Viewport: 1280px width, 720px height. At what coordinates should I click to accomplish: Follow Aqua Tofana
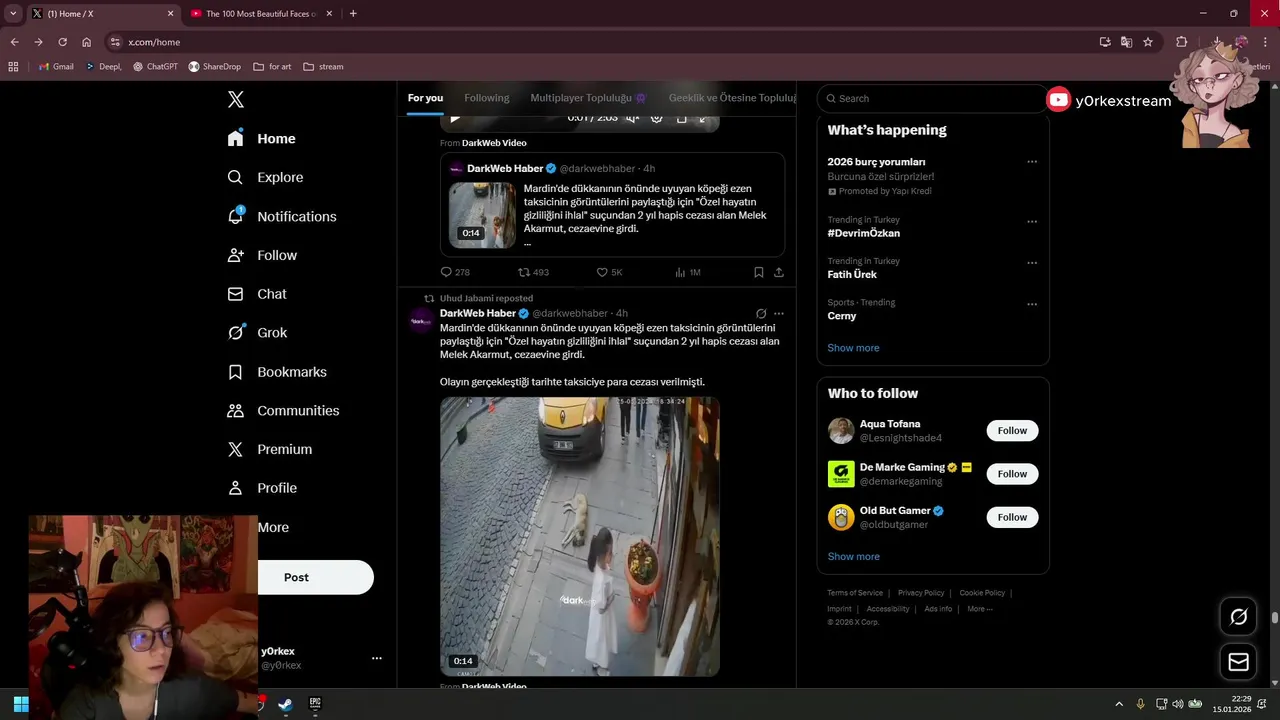(1012, 430)
